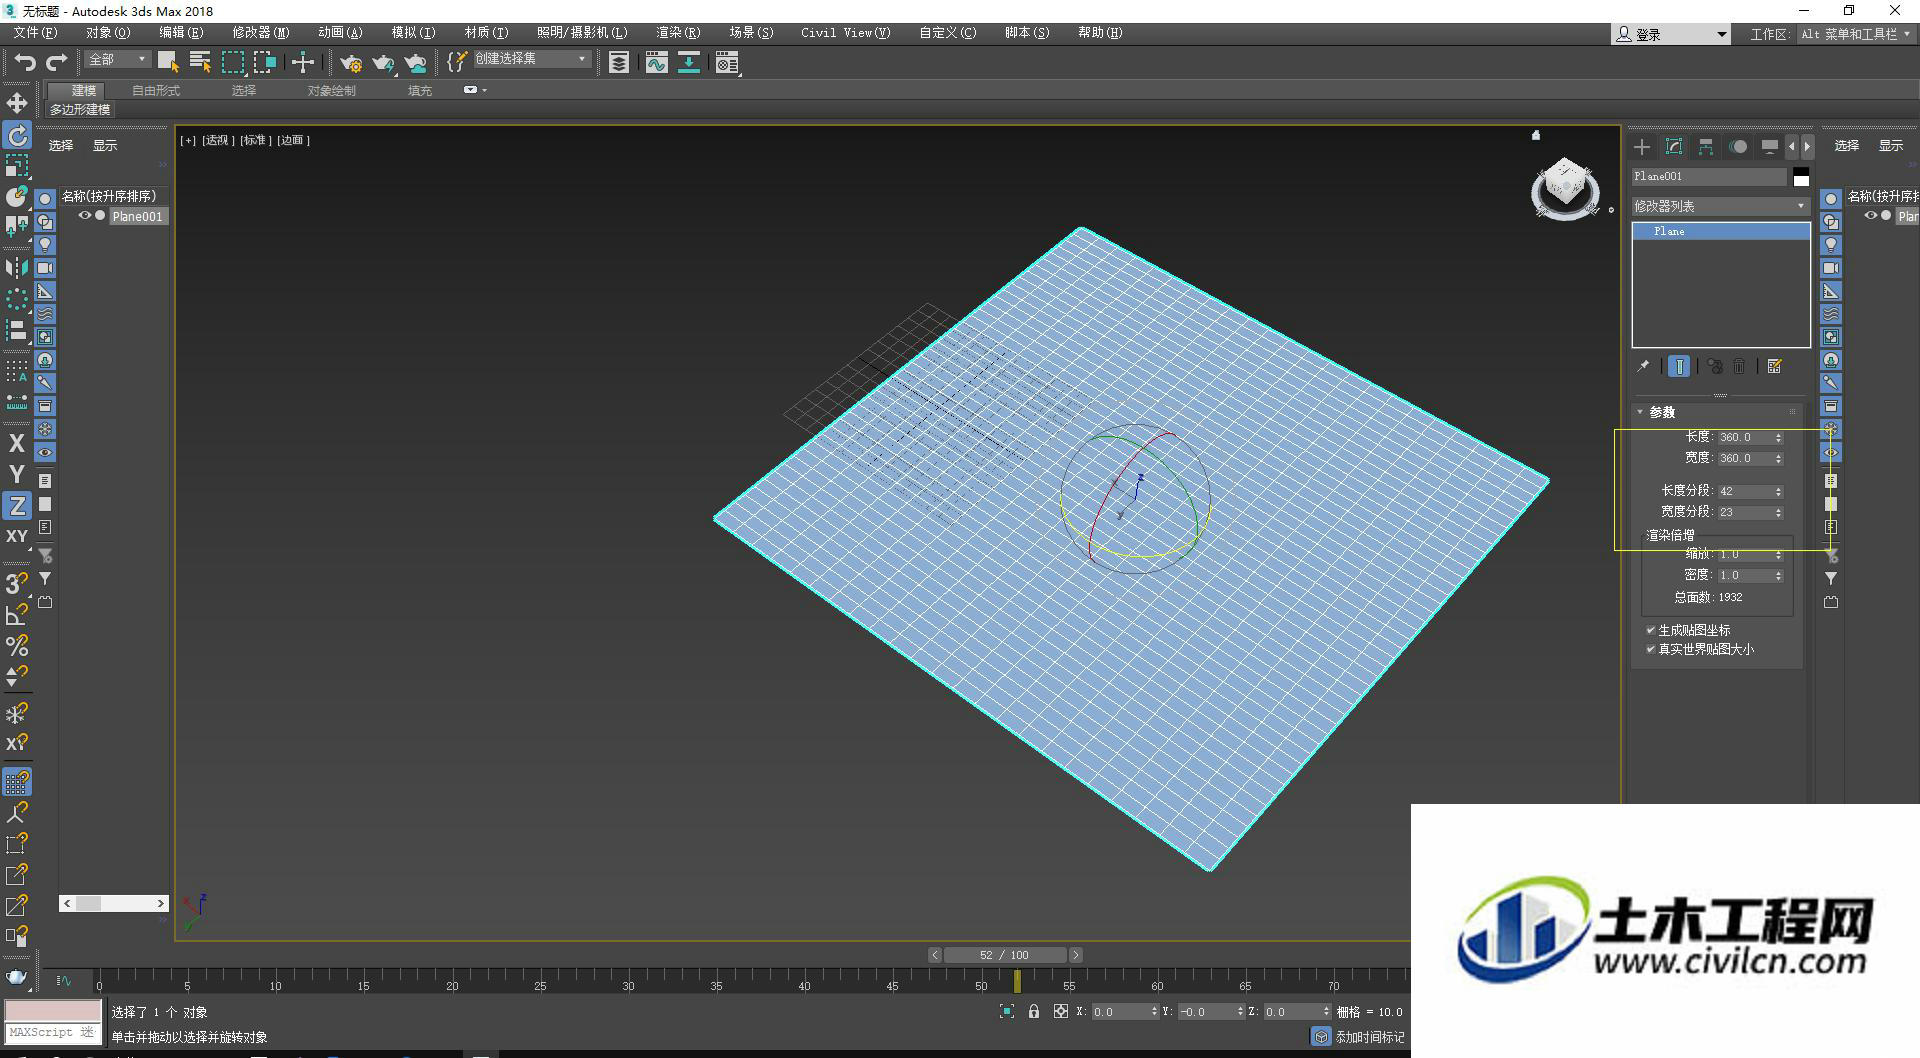Click 长度 spinner arrows
Screen dimensions: 1920x1058
click(1778, 437)
